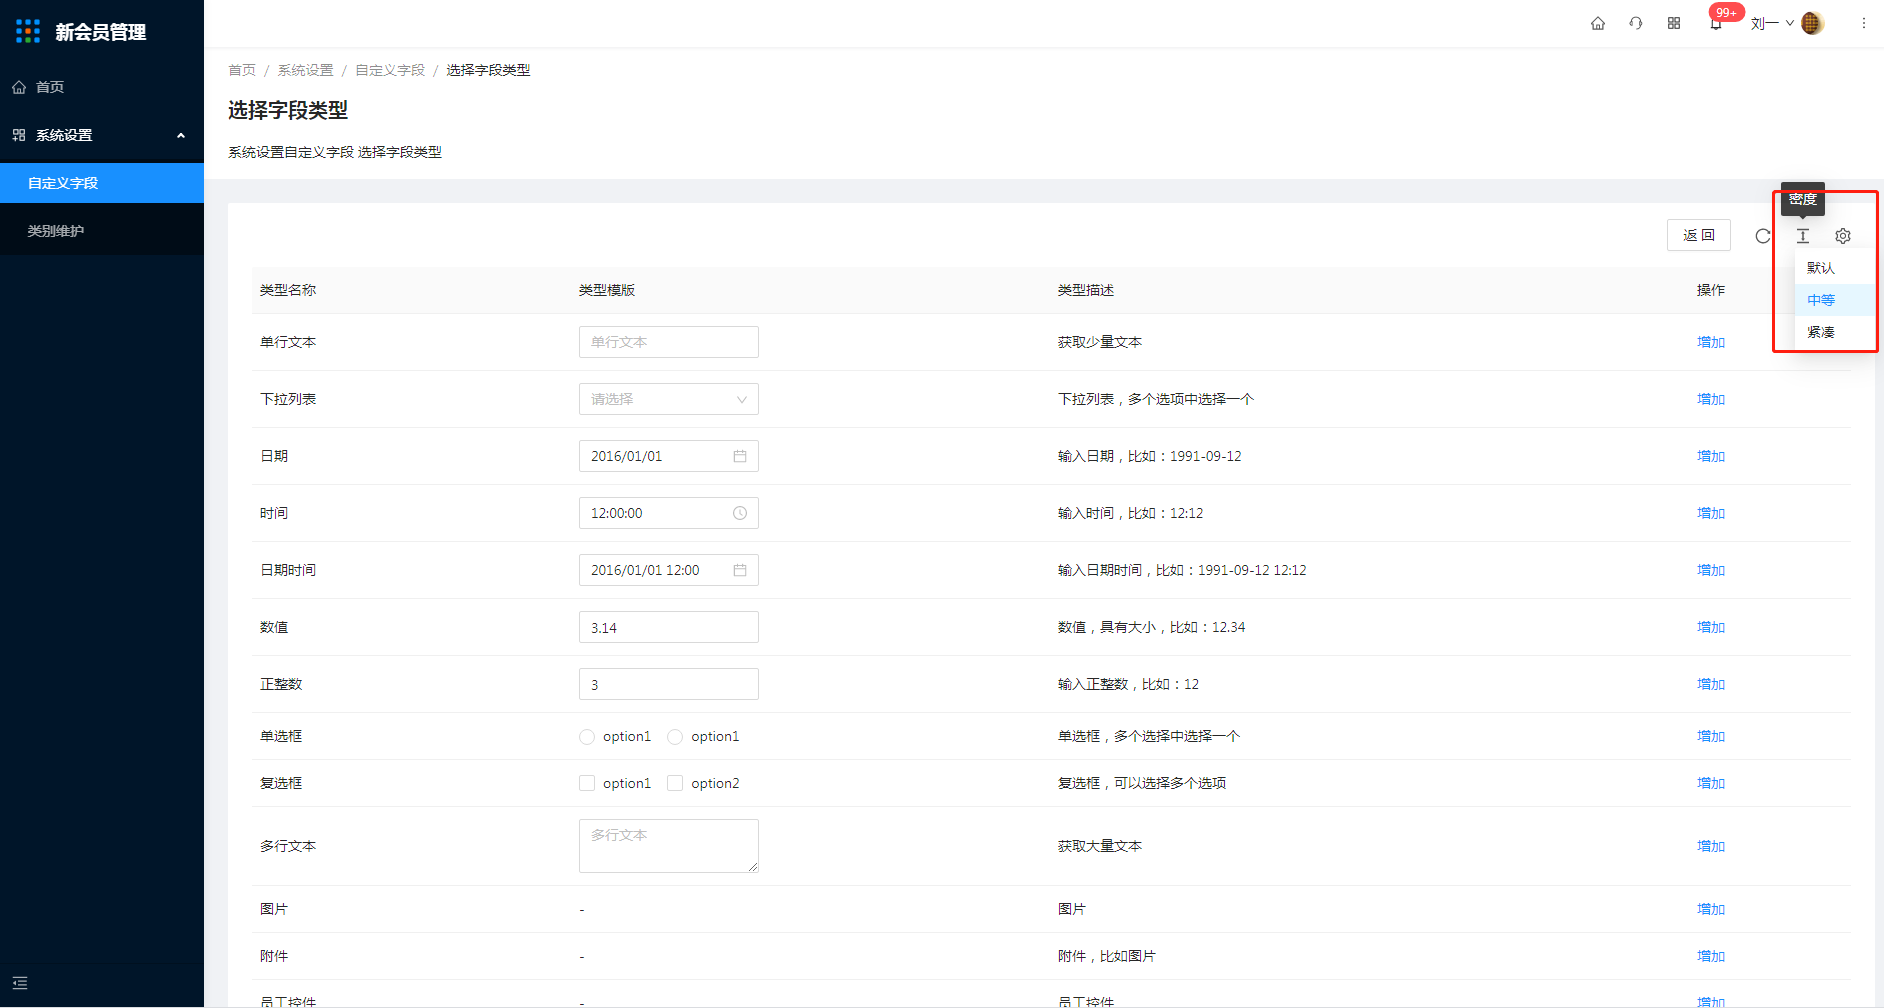This screenshot has height=1008, width=1884.
Task: Check option1 checkbox in 复选框 row
Action: coord(587,783)
